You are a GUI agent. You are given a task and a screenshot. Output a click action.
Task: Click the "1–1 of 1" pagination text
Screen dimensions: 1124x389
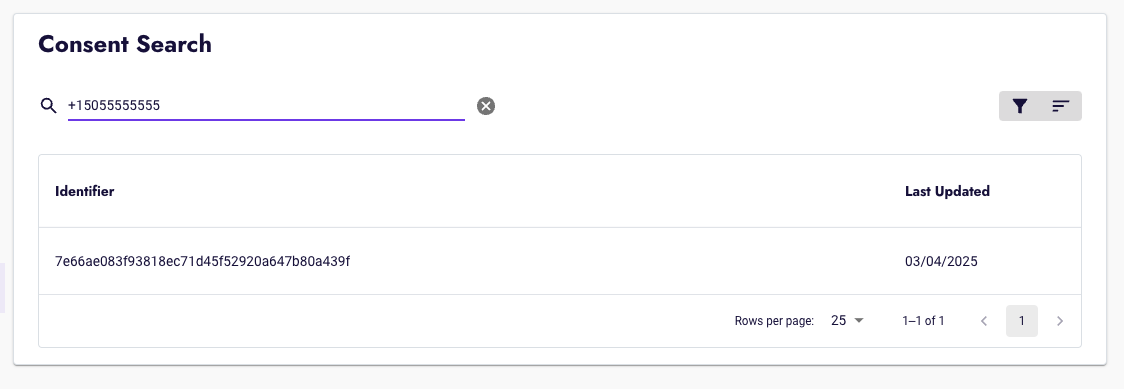[923, 321]
